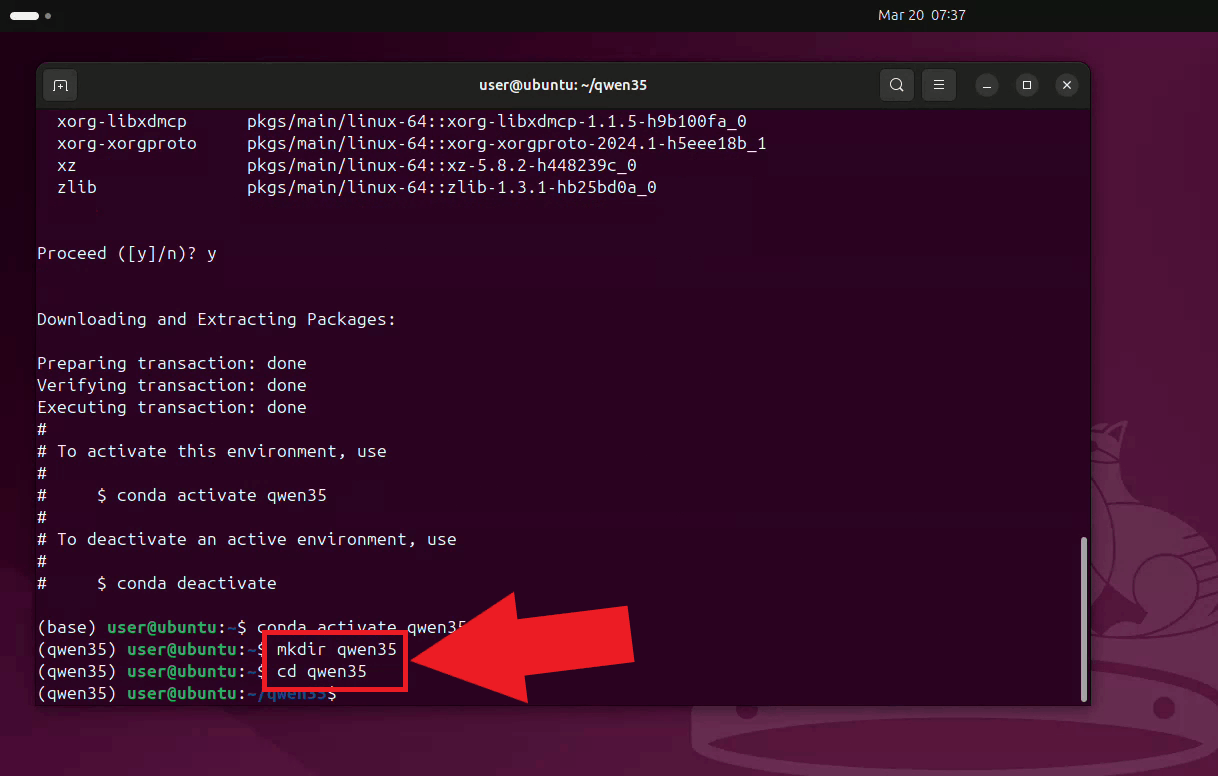Open the clock showing Mar 20 07:37
Screen dimensions: 1218x776
921,15
